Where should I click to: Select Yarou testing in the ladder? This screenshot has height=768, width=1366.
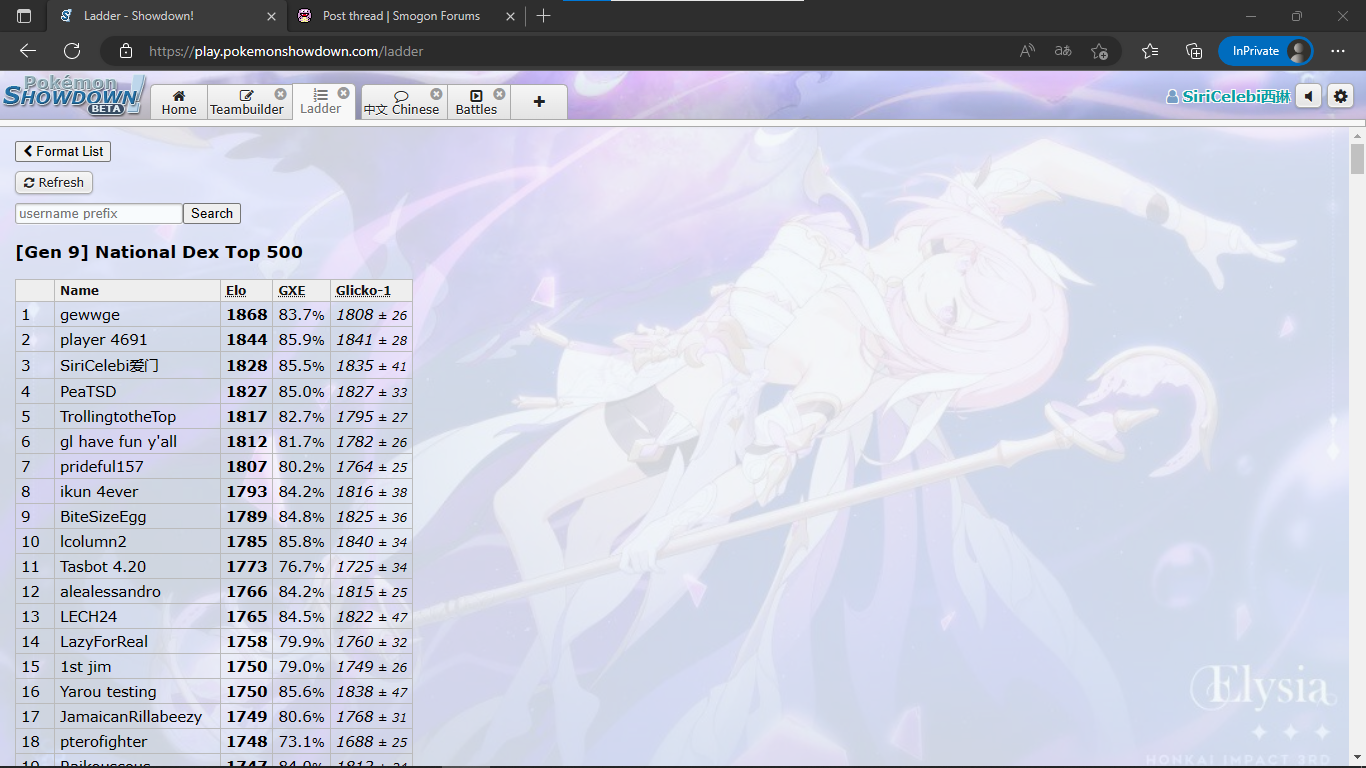(x=108, y=691)
